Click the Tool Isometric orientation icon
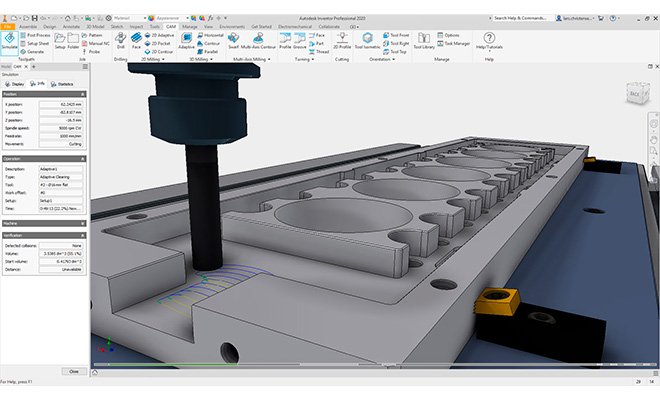This screenshot has width=660, height=400. click(368, 39)
